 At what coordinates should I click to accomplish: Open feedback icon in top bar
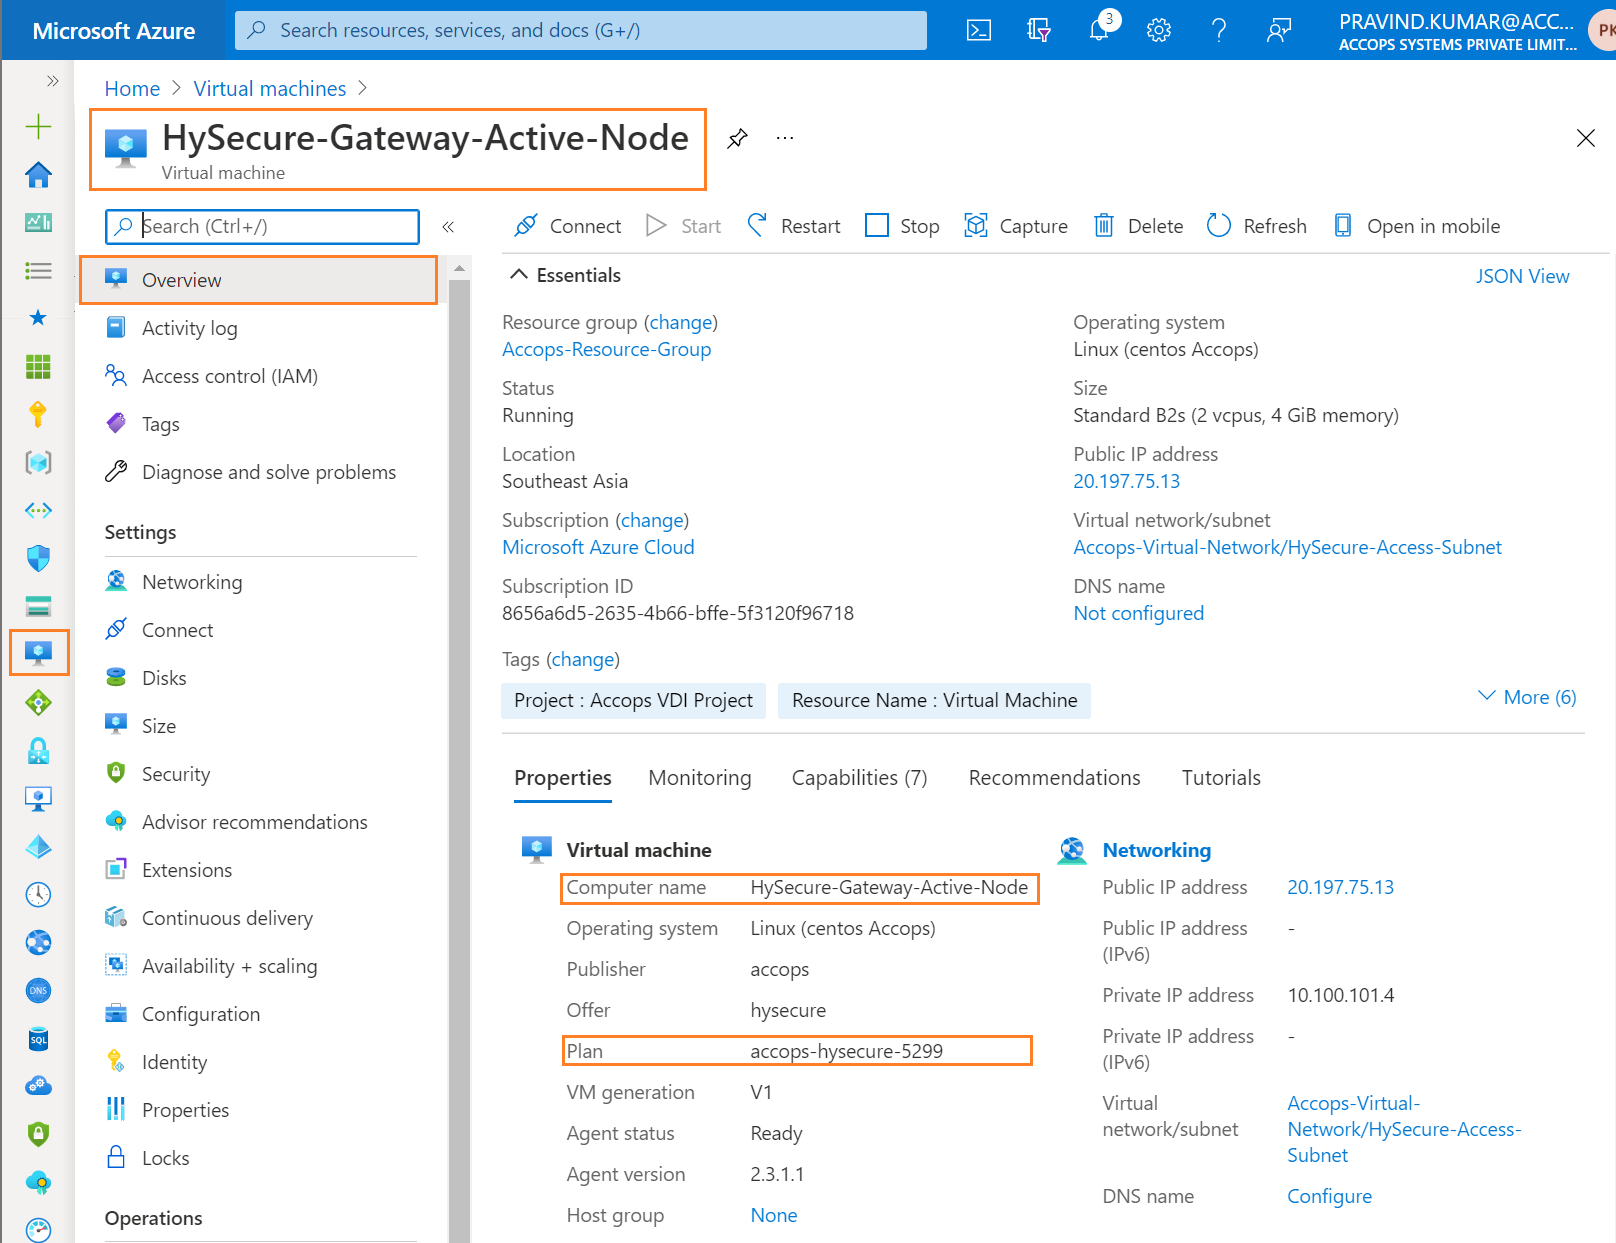point(1279,30)
